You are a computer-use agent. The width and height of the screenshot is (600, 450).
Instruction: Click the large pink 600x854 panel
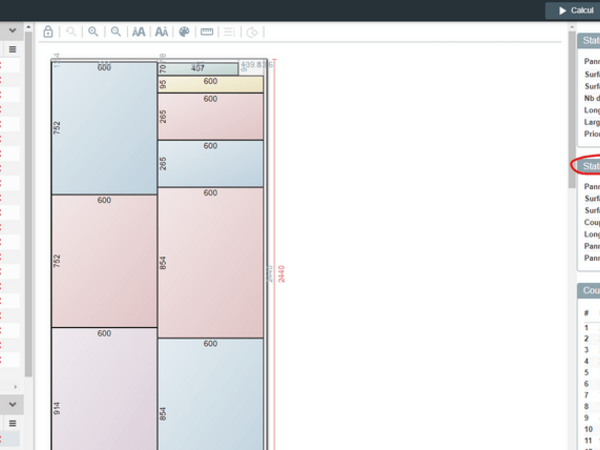click(x=210, y=262)
